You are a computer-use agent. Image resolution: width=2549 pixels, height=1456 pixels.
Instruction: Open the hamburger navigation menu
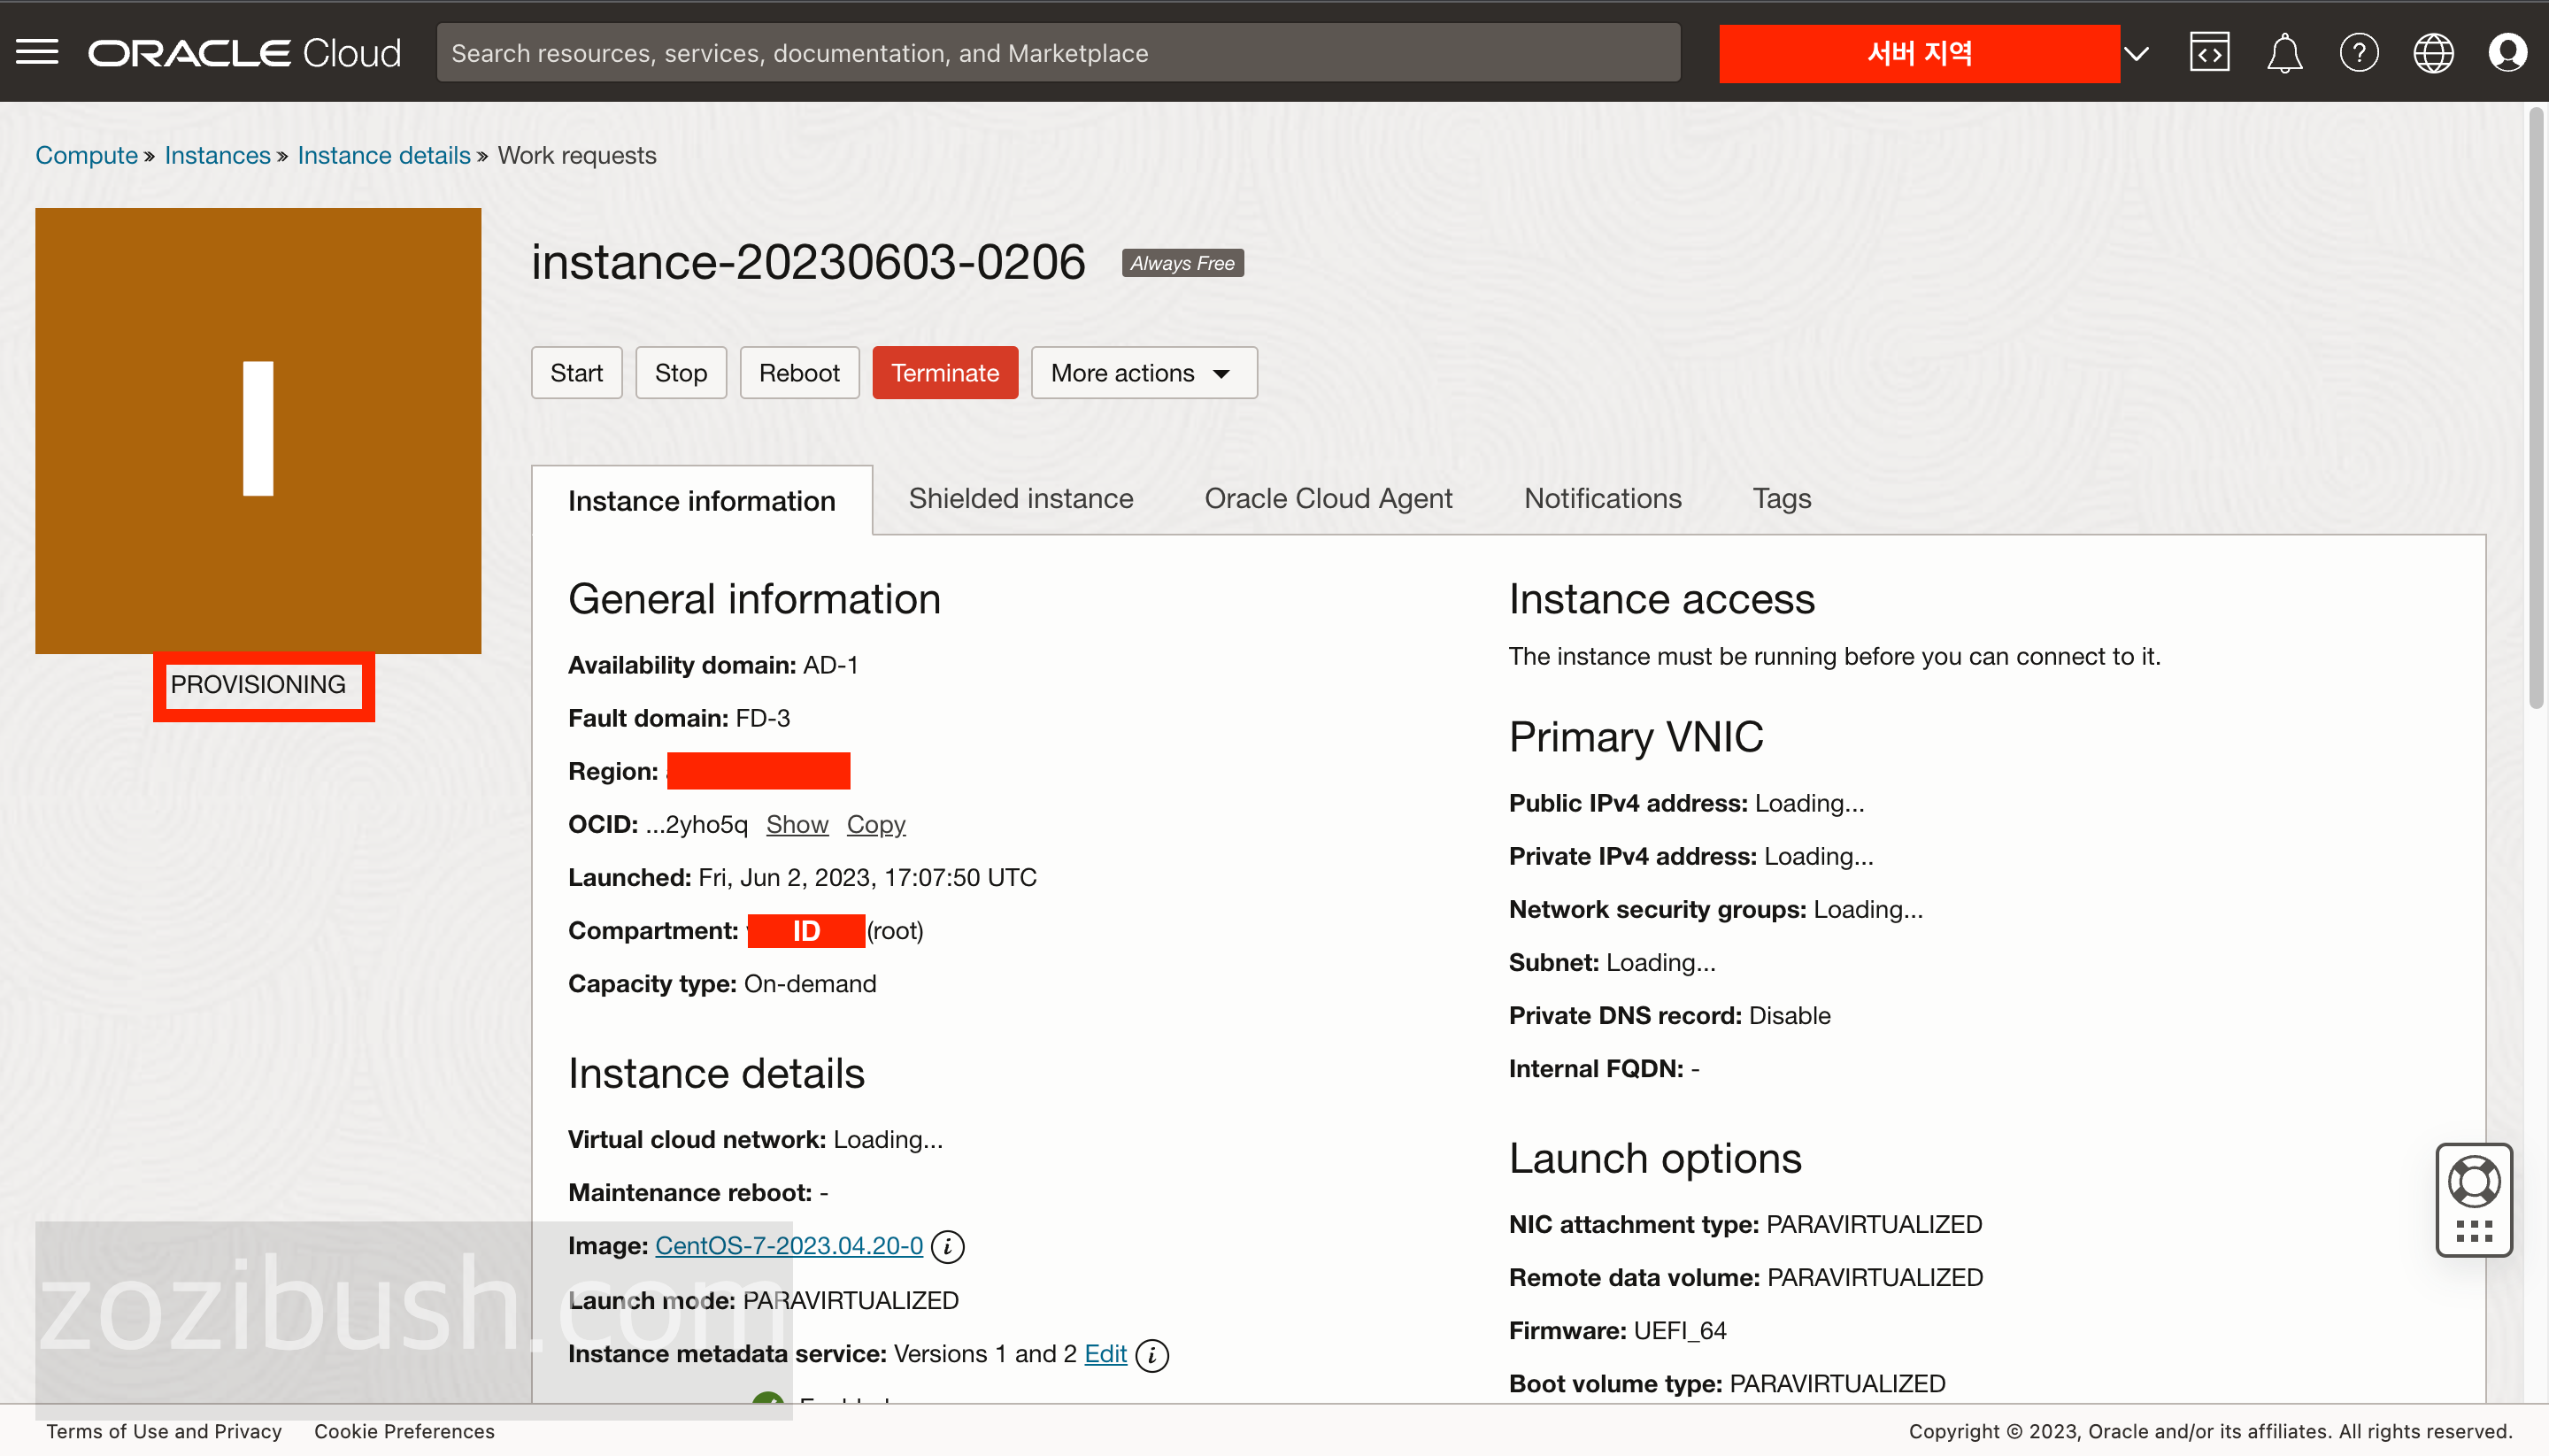pos(37,52)
